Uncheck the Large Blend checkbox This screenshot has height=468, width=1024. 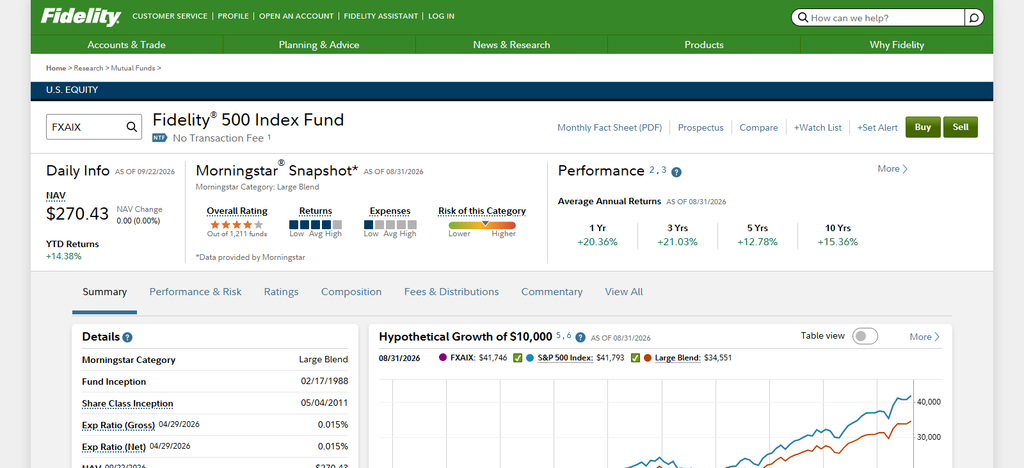coord(635,358)
